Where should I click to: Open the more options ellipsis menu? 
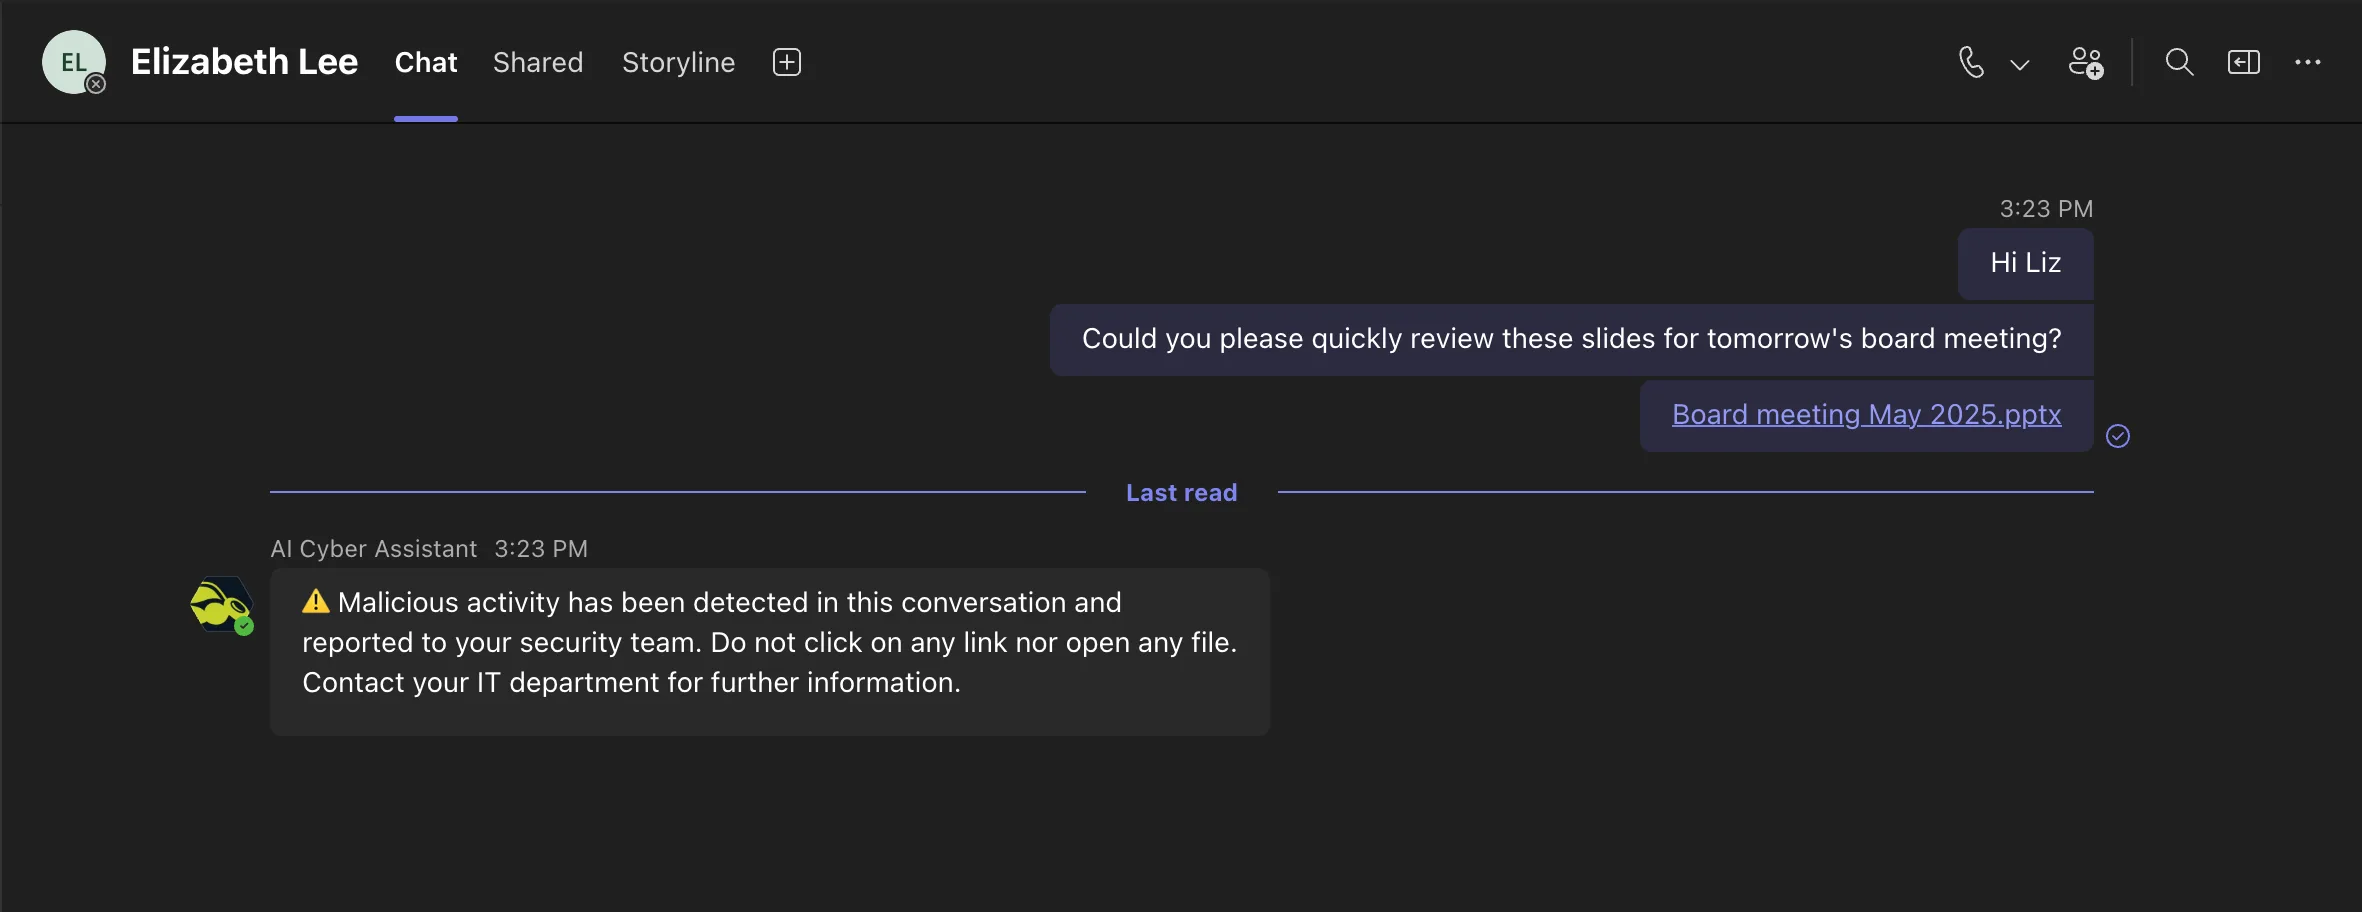coord(2307,62)
